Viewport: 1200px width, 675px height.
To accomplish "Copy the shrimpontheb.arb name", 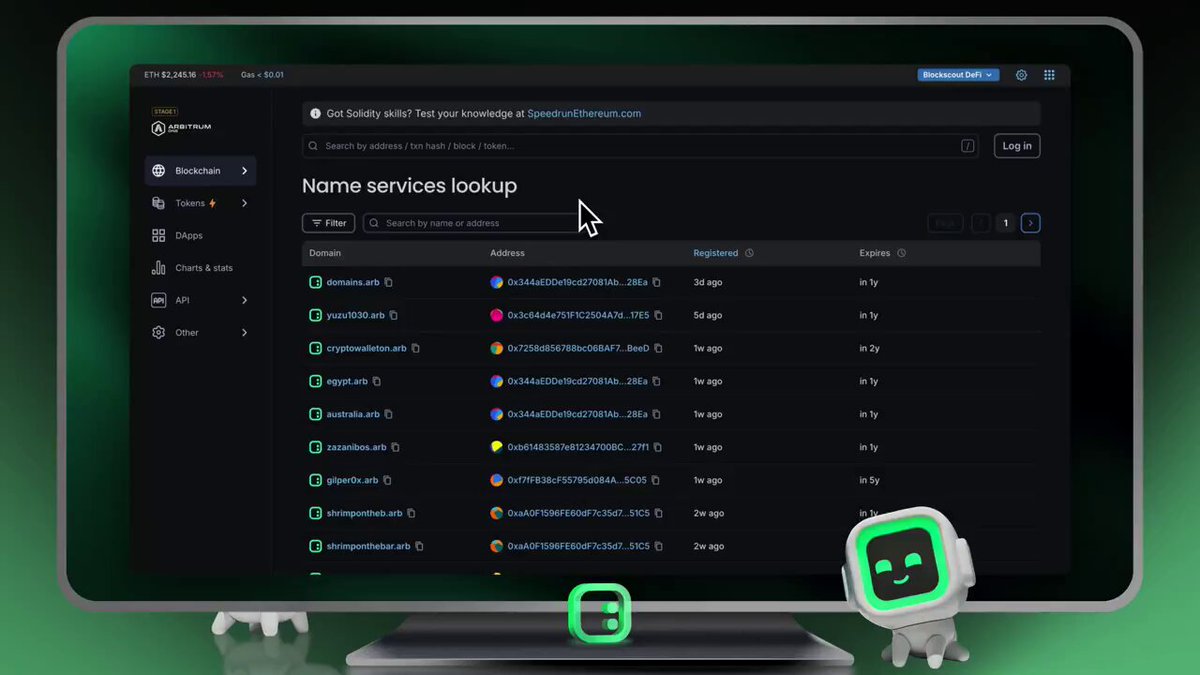I will (411, 513).
